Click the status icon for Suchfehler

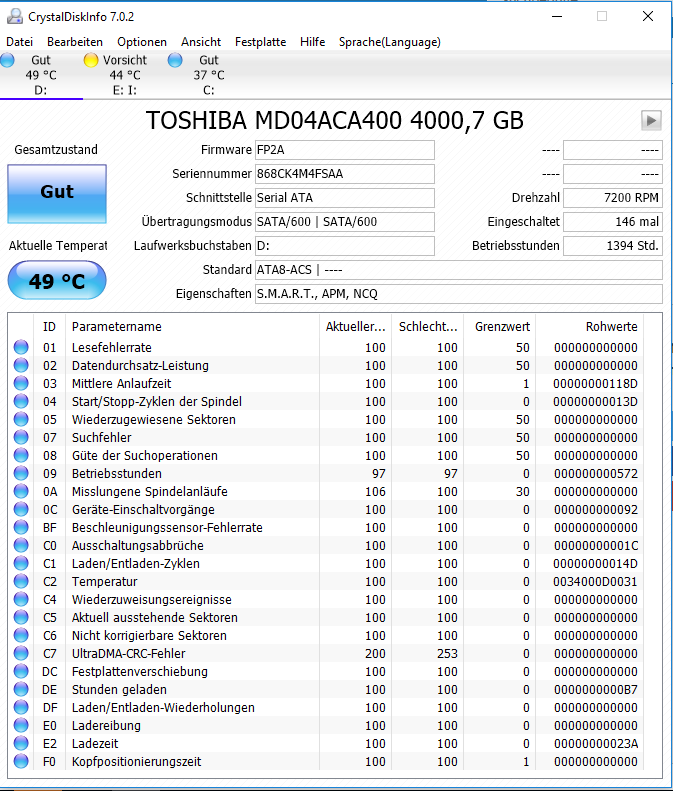[x=21, y=437]
